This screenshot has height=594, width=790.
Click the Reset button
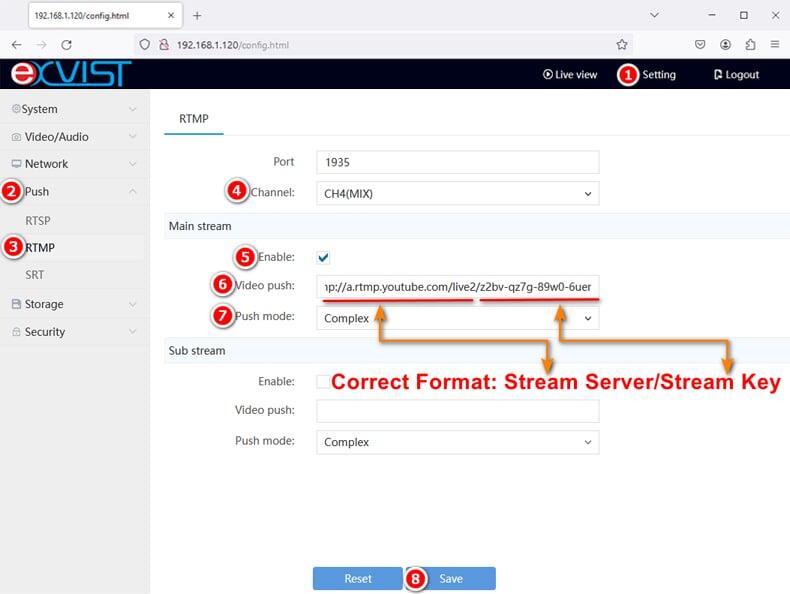pyautogui.click(x=358, y=578)
